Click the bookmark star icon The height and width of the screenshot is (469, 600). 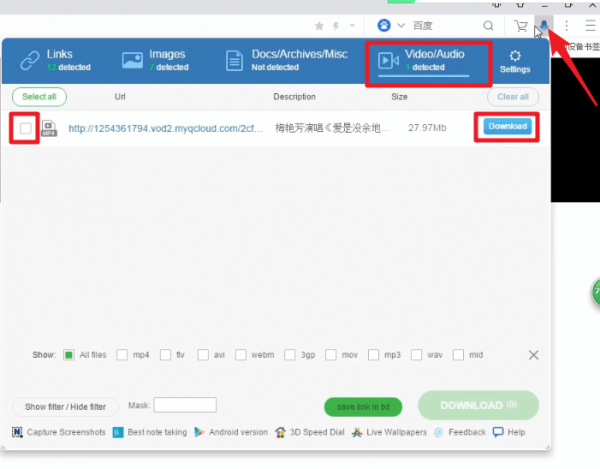pos(320,26)
